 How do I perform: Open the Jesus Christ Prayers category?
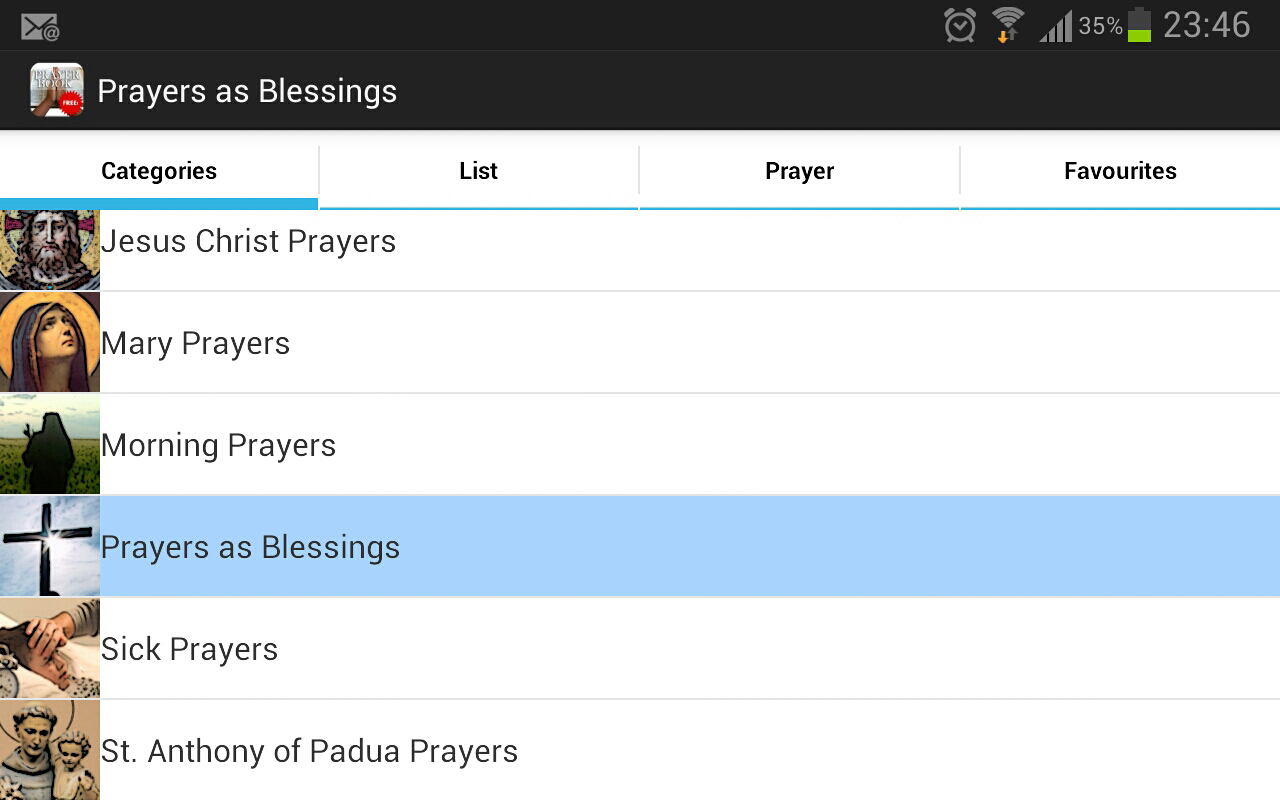(x=248, y=241)
